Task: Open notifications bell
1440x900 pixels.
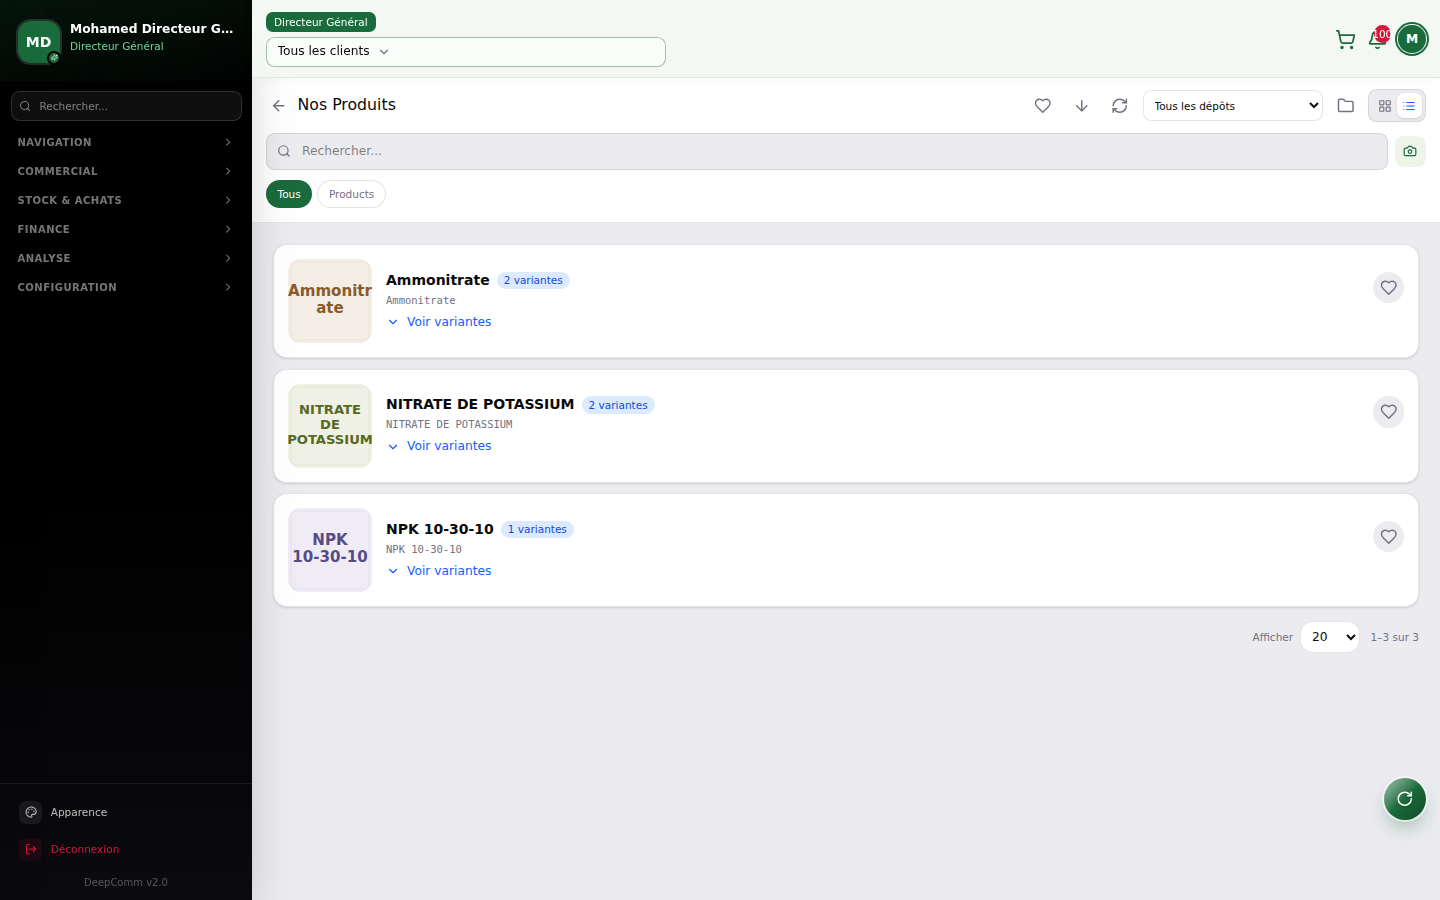Action: [1378, 40]
